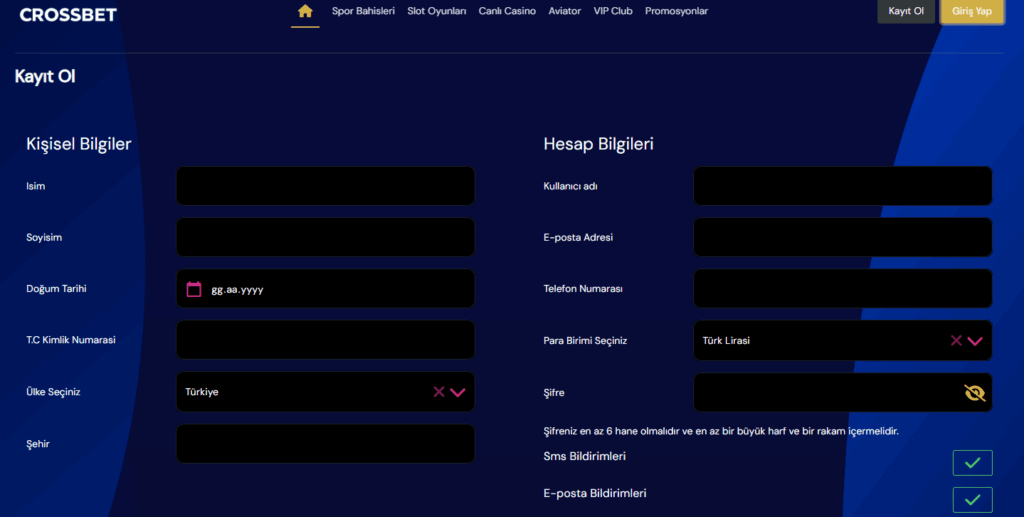The height and width of the screenshot is (517, 1024).
Task: Expand the Ülke Seçiniz dropdown arrow
Action: [x=458, y=392]
